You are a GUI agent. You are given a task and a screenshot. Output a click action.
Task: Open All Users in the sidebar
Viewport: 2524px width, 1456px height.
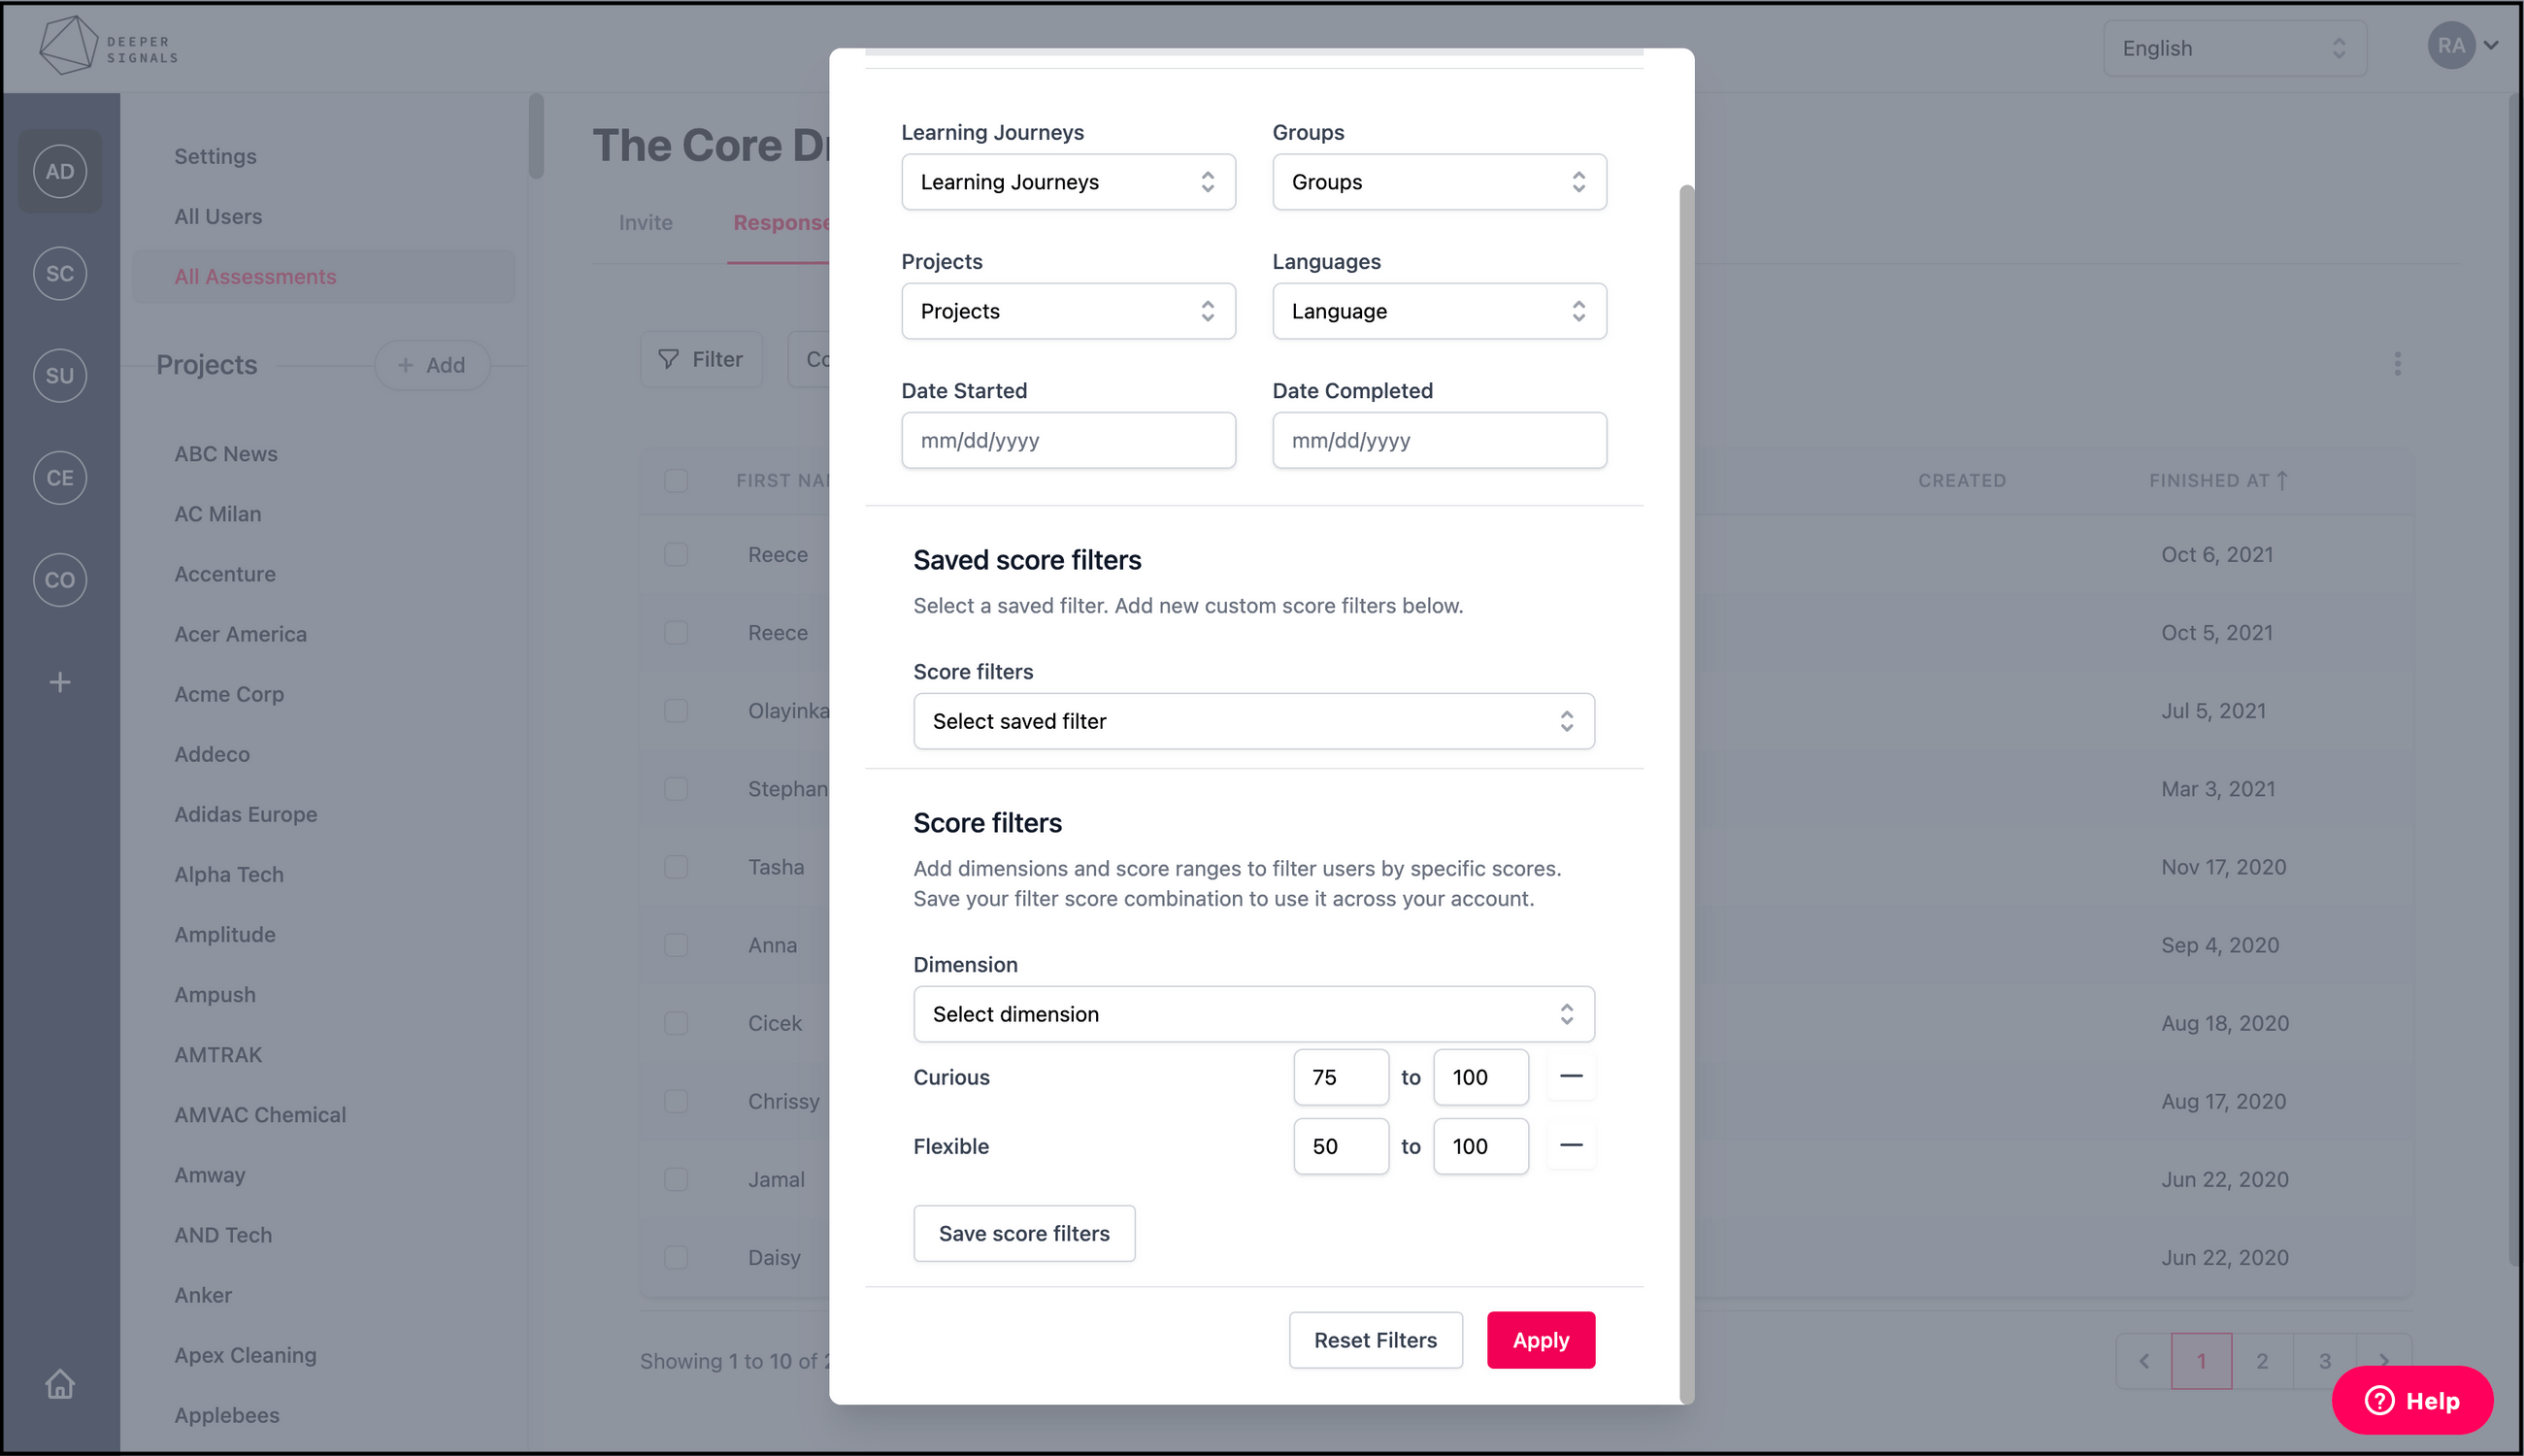pyautogui.click(x=218, y=216)
